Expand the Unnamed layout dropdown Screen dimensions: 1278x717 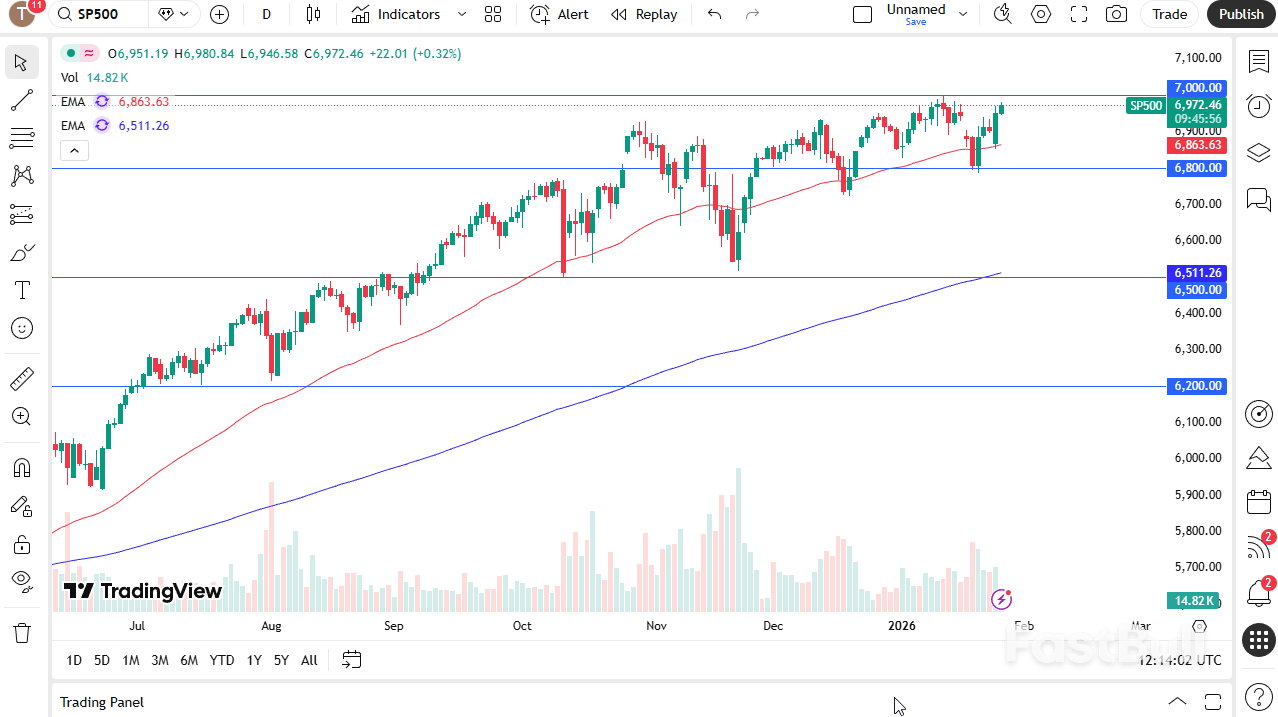(x=962, y=13)
